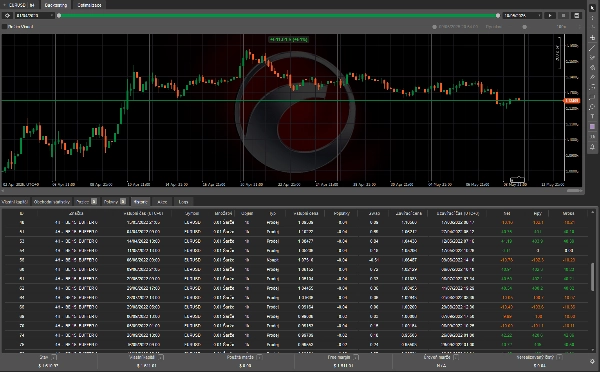
Task: Open the Pozice tab
Action: click(86, 202)
